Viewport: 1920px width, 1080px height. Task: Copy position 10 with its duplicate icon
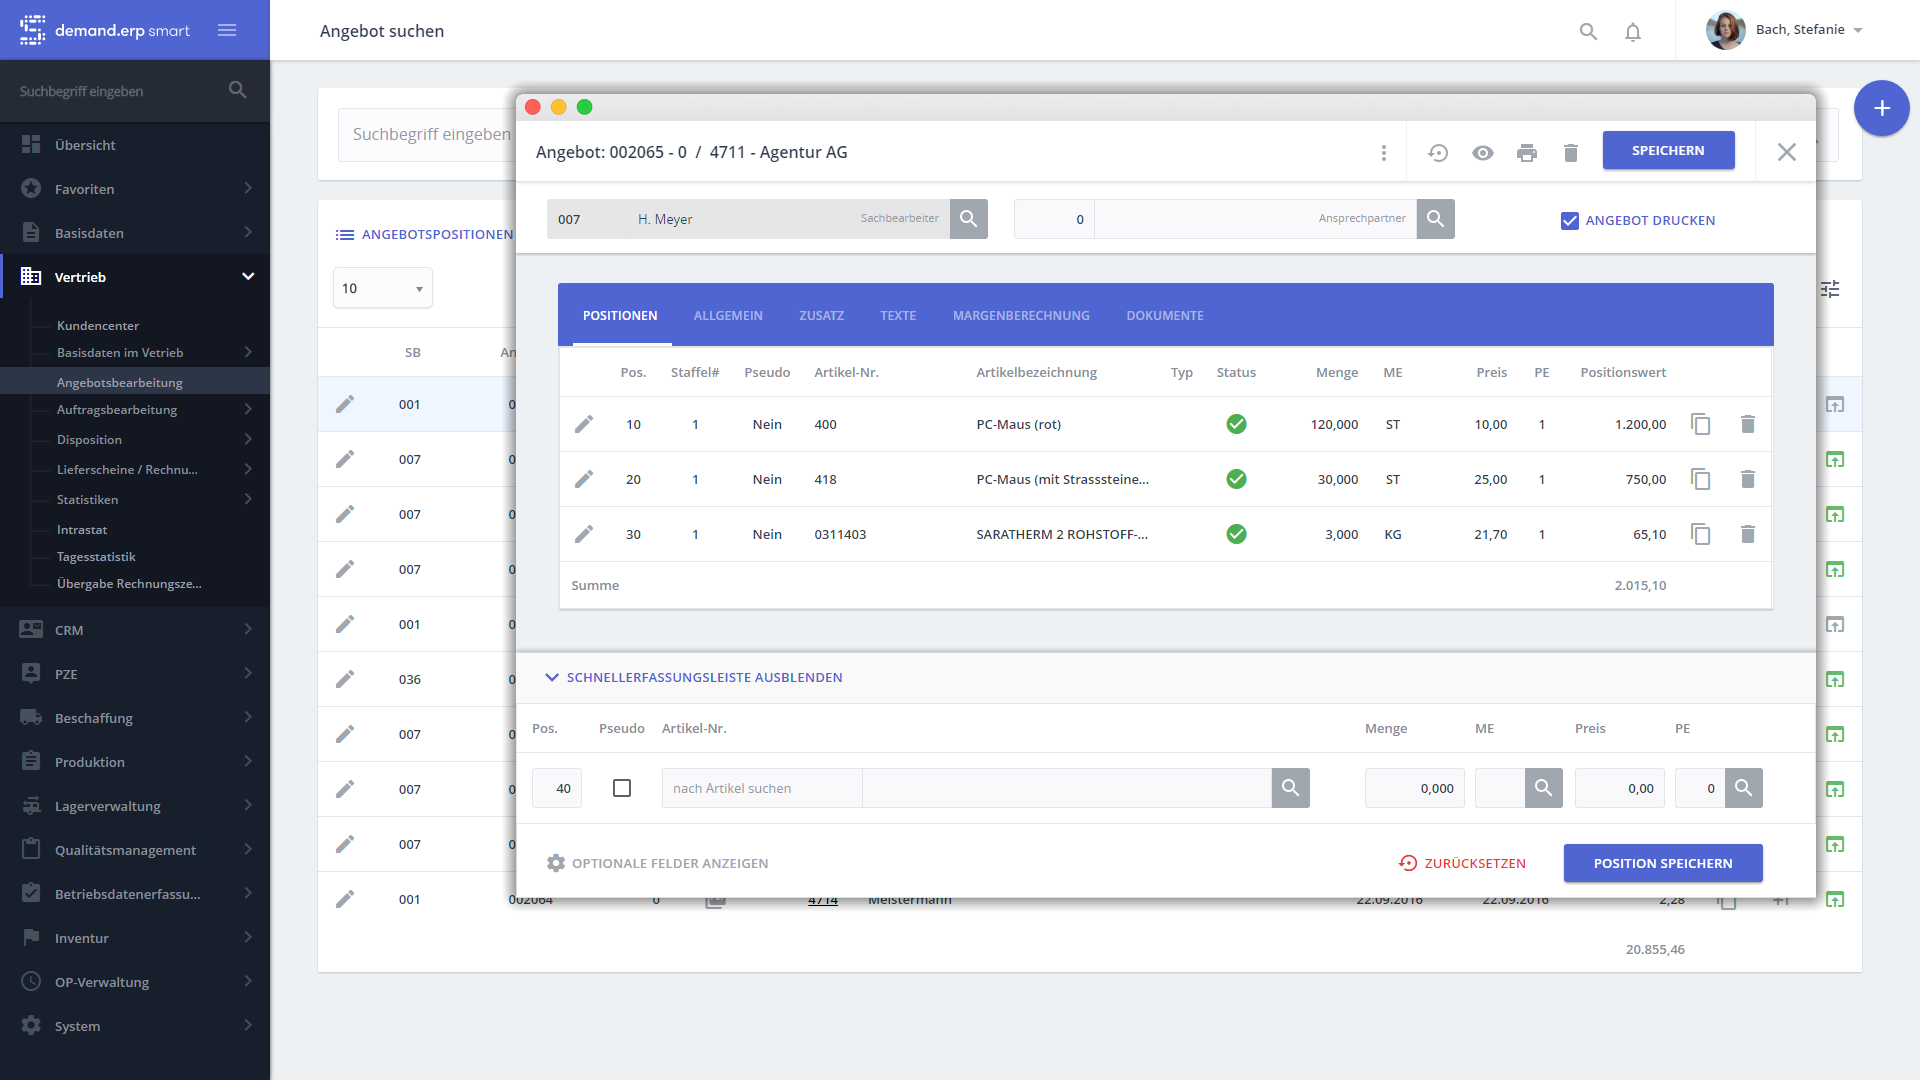point(1700,424)
